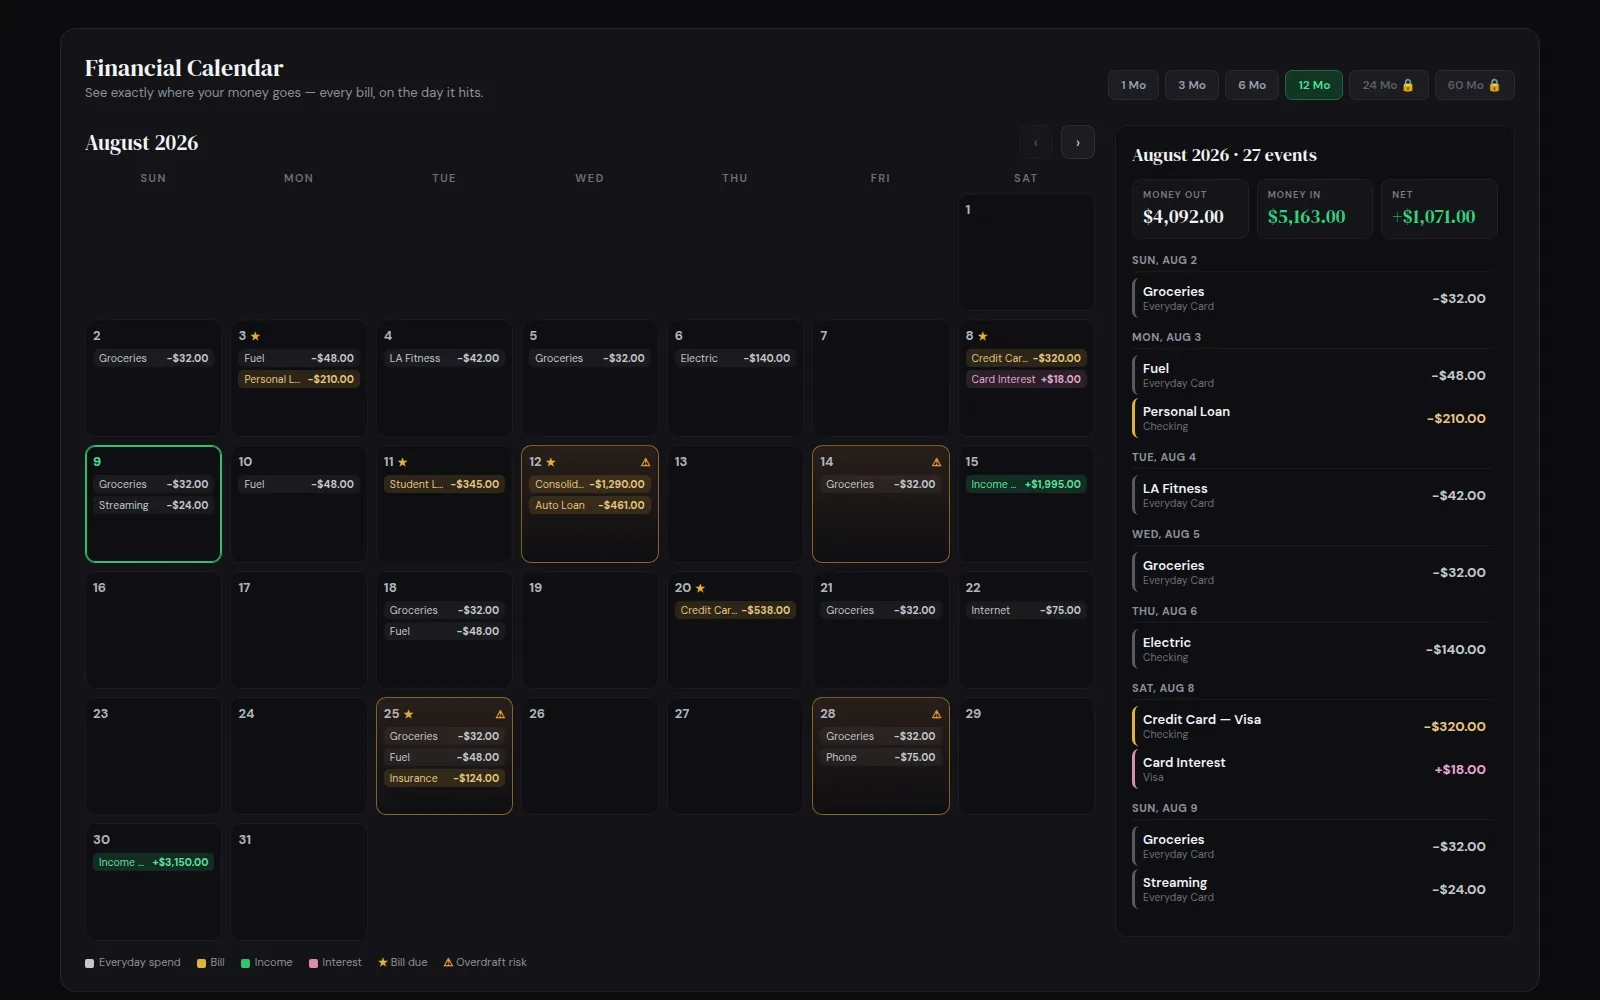Click the Interest legend pink swatch
This screenshot has height=1000, width=1600.
313,963
